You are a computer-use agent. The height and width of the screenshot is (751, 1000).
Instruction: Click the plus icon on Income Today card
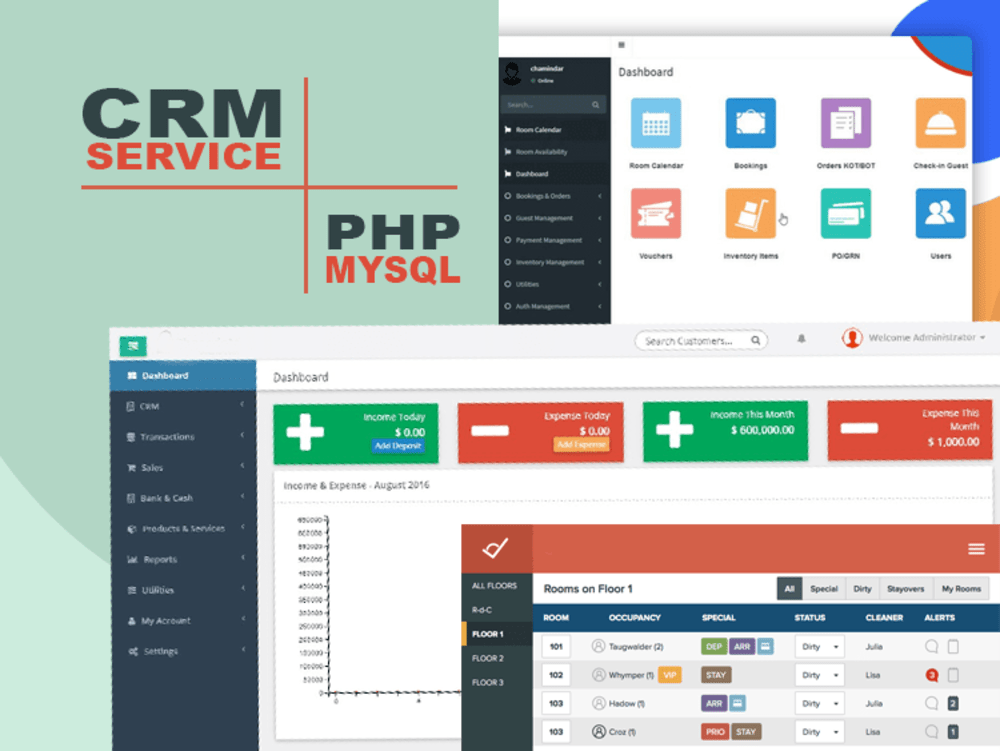(x=305, y=432)
